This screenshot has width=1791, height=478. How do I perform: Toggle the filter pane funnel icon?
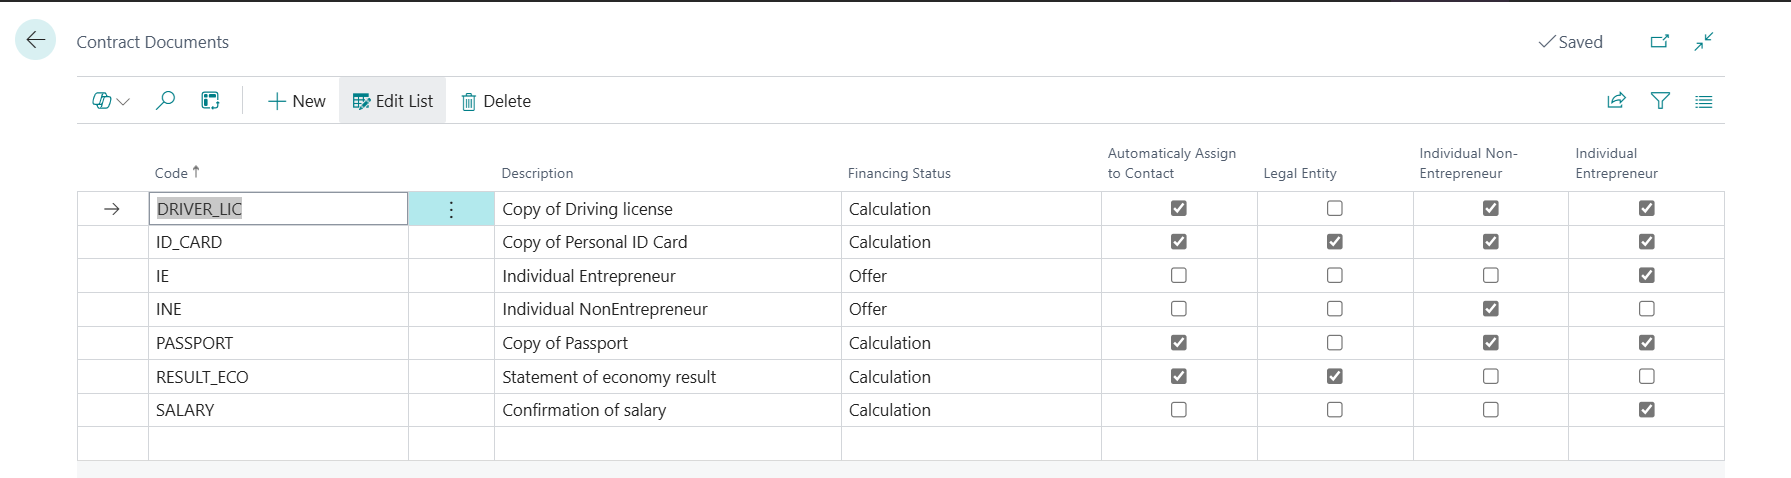click(1660, 101)
